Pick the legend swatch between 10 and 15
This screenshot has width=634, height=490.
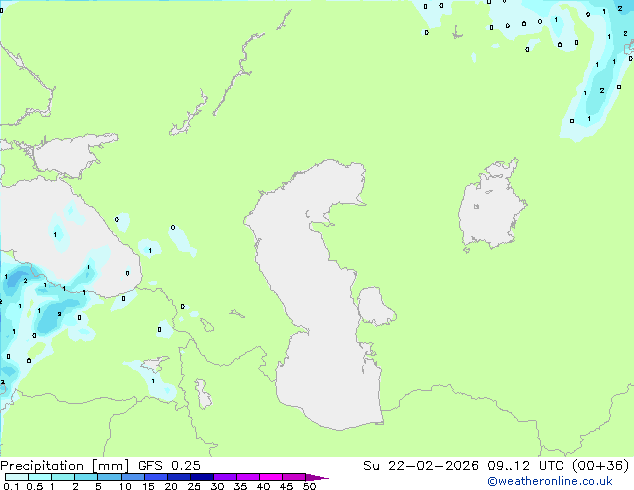pyautogui.click(x=132, y=477)
